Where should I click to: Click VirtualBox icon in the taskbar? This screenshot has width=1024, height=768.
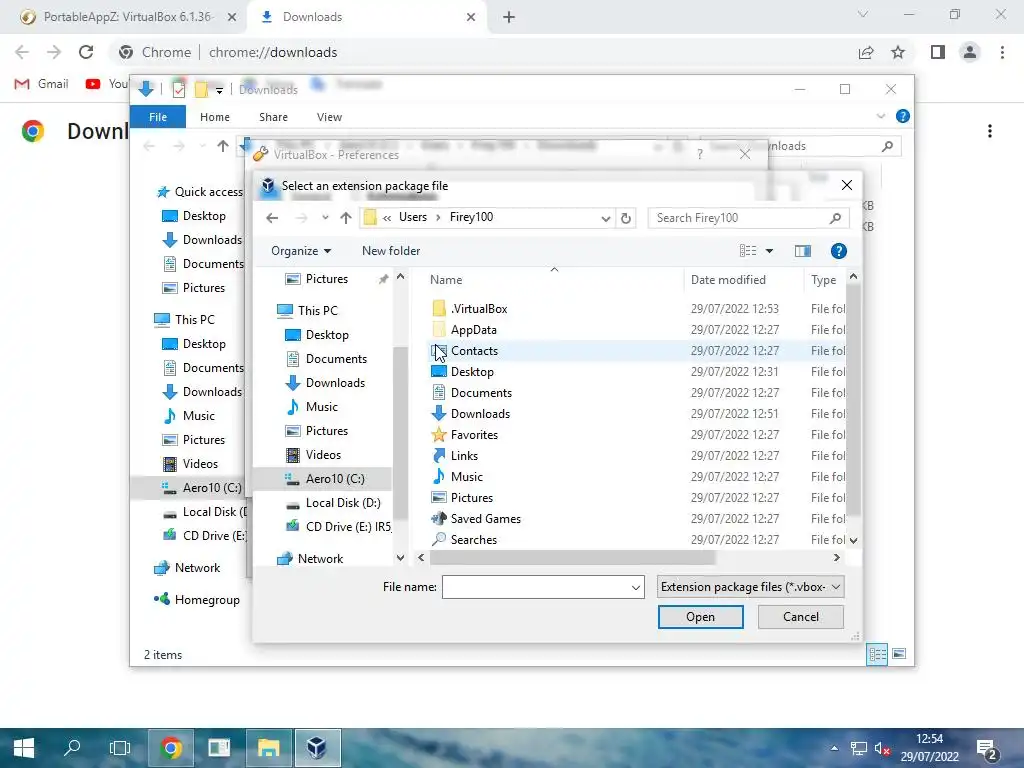[317, 748]
